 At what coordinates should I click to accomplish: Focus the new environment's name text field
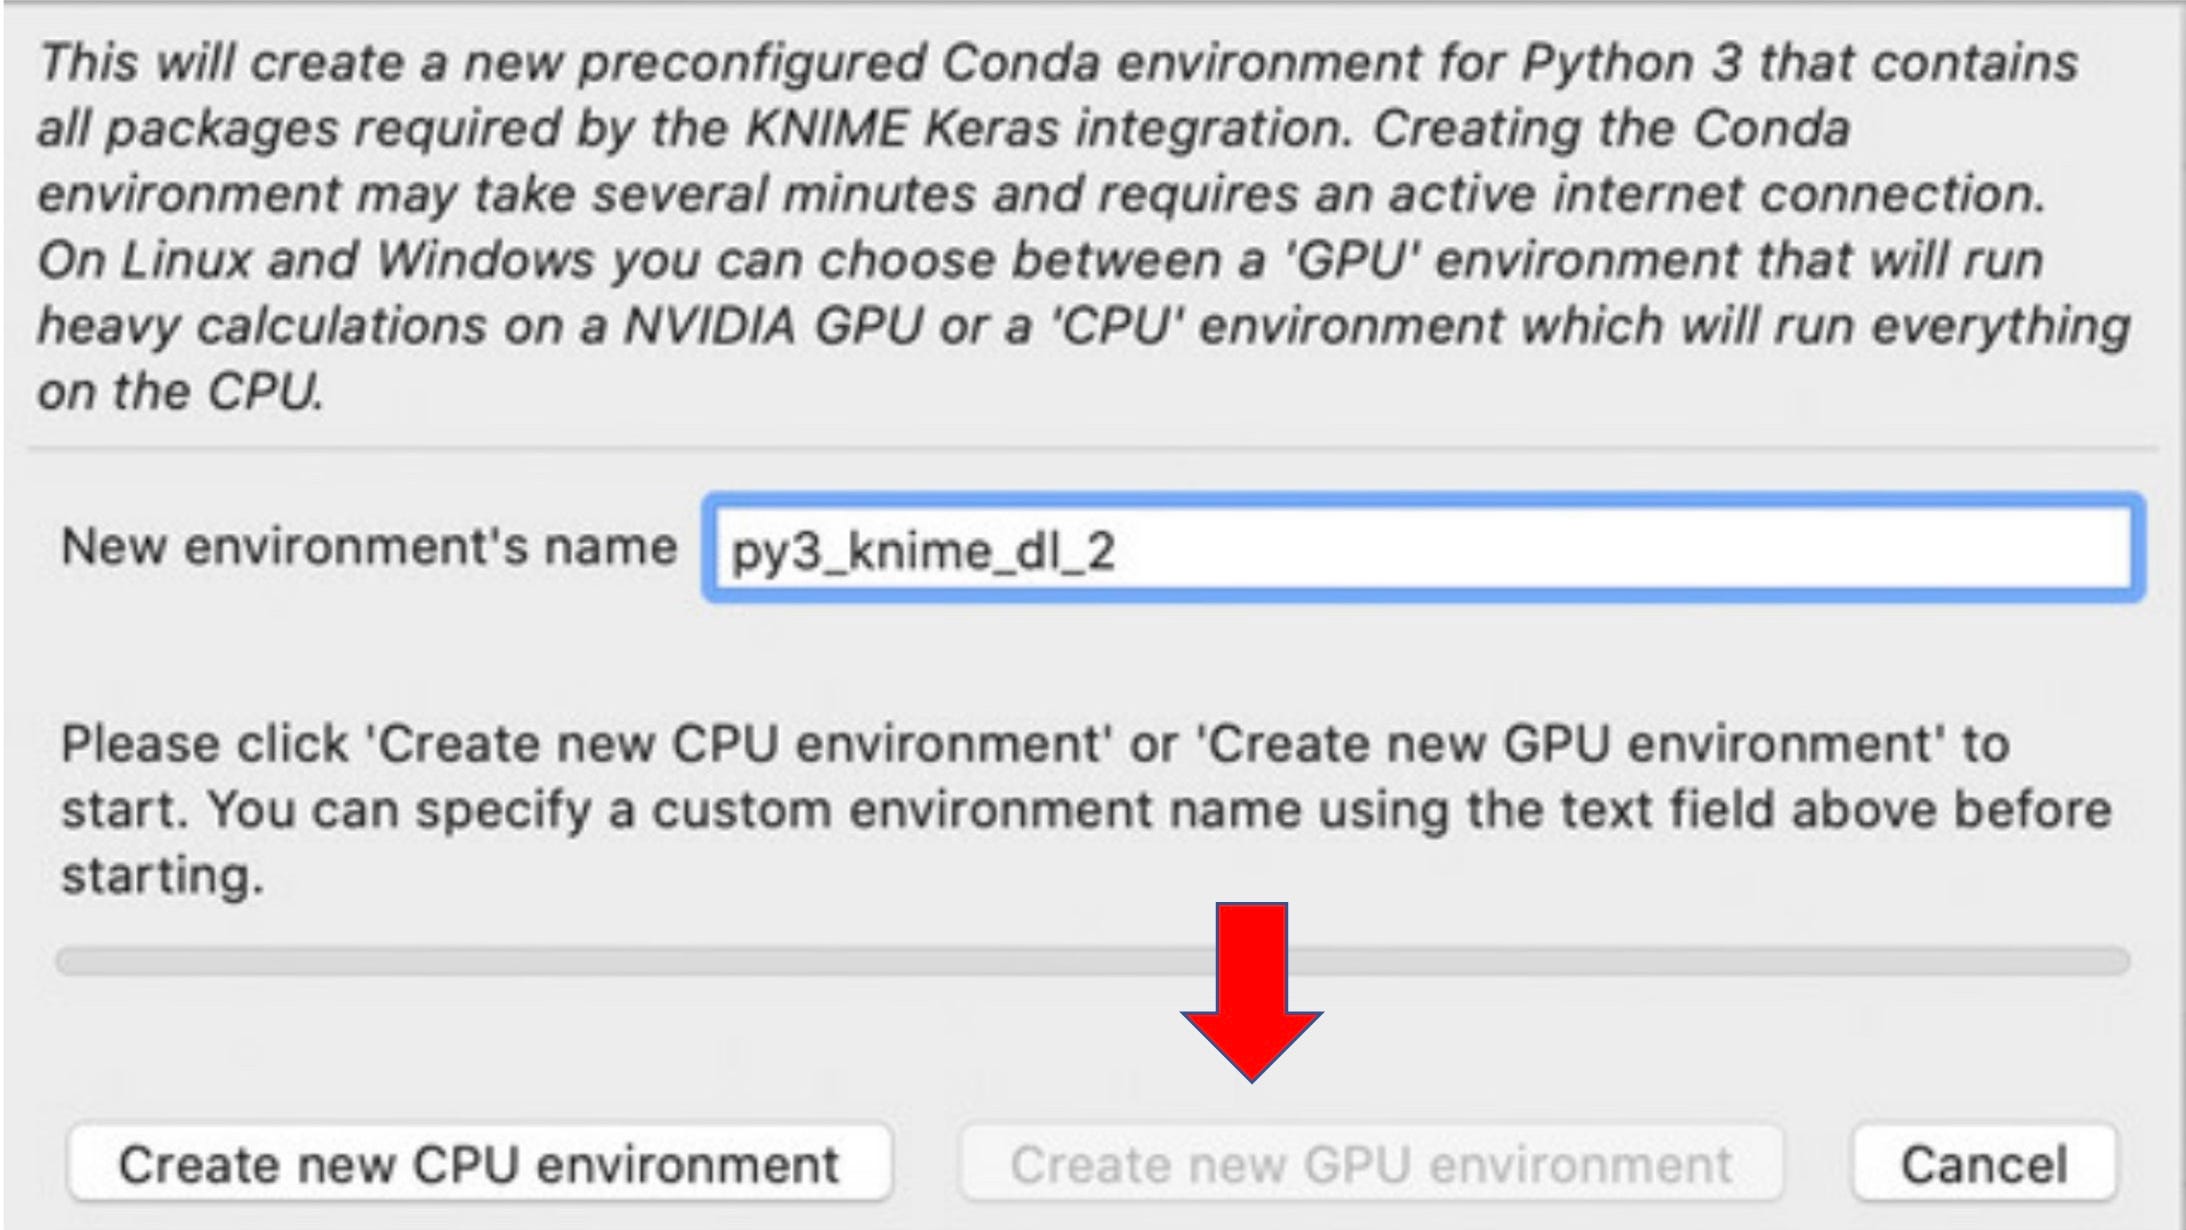pyautogui.click(x=1500, y=548)
